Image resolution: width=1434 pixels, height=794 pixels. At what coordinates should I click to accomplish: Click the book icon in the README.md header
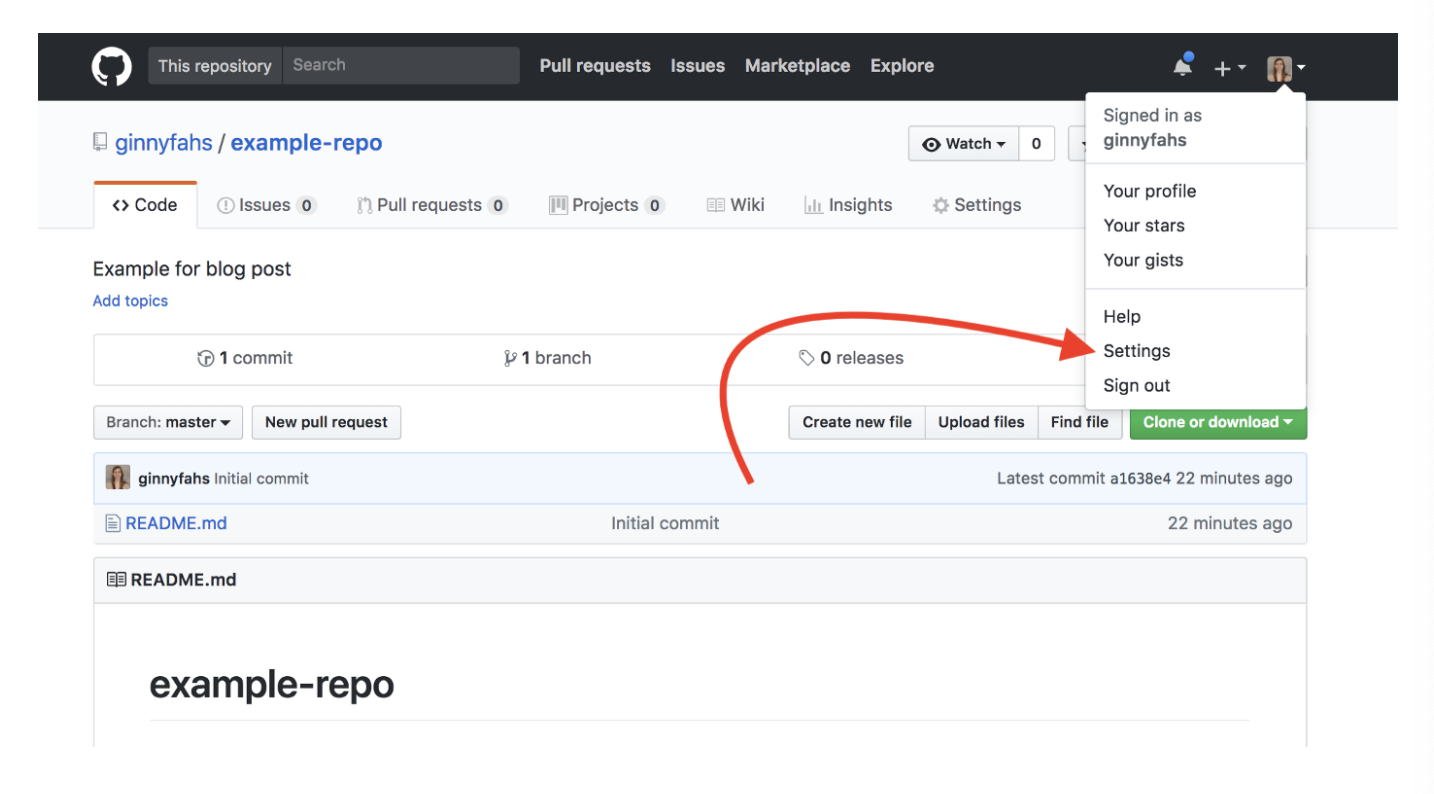tap(116, 580)
